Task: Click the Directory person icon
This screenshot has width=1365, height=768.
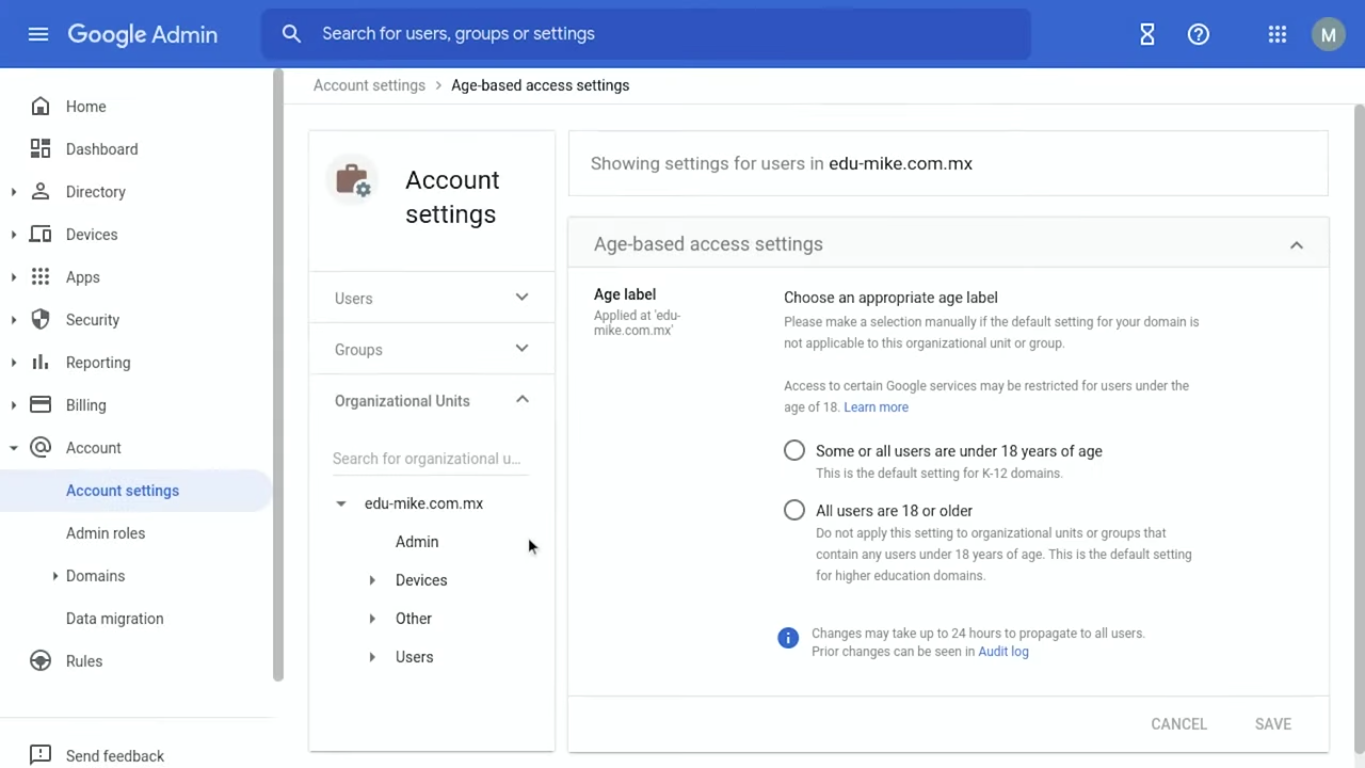Action: [40, 191]
